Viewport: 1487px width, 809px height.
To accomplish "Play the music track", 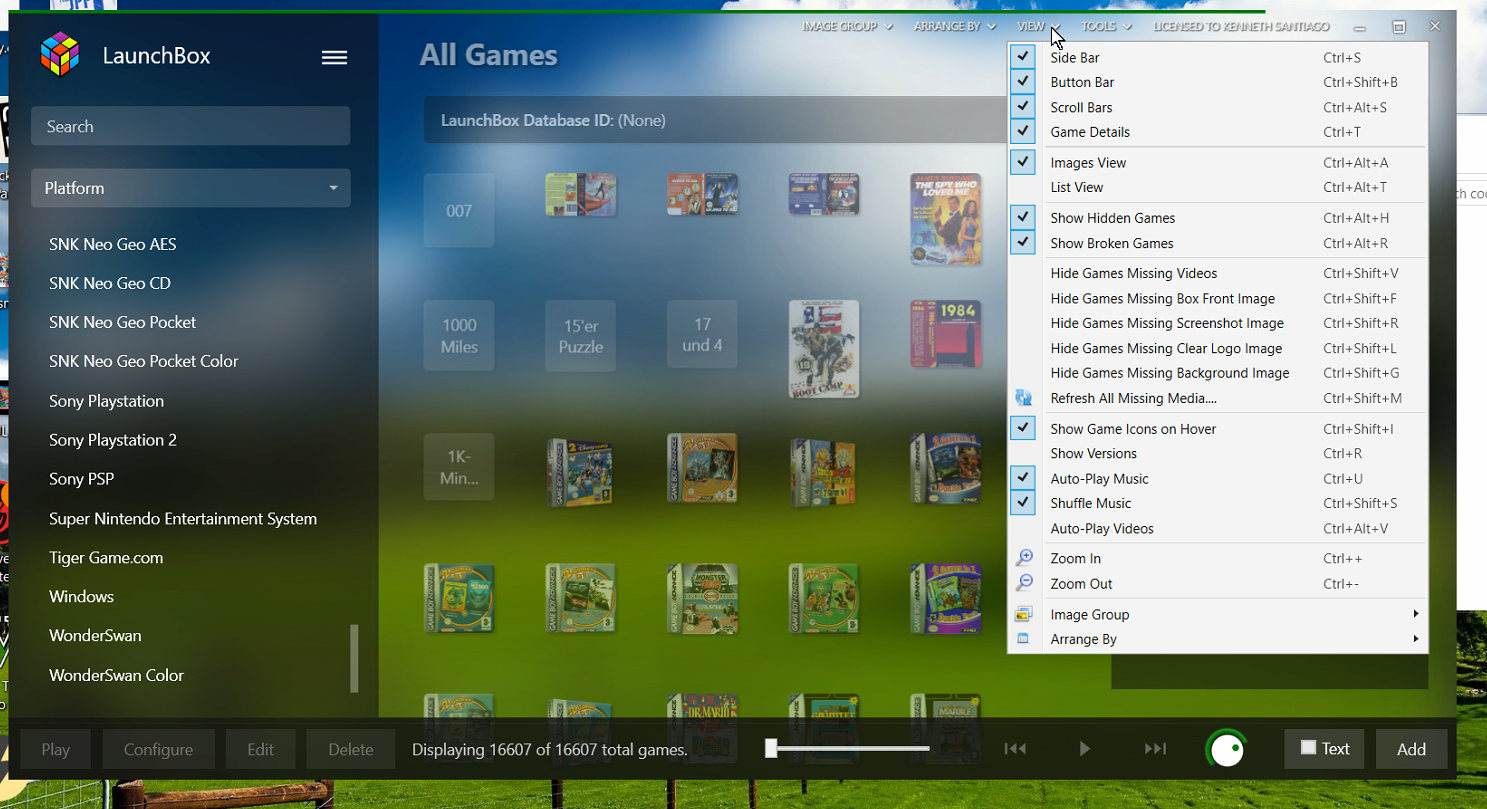I will coord(1085,749).
